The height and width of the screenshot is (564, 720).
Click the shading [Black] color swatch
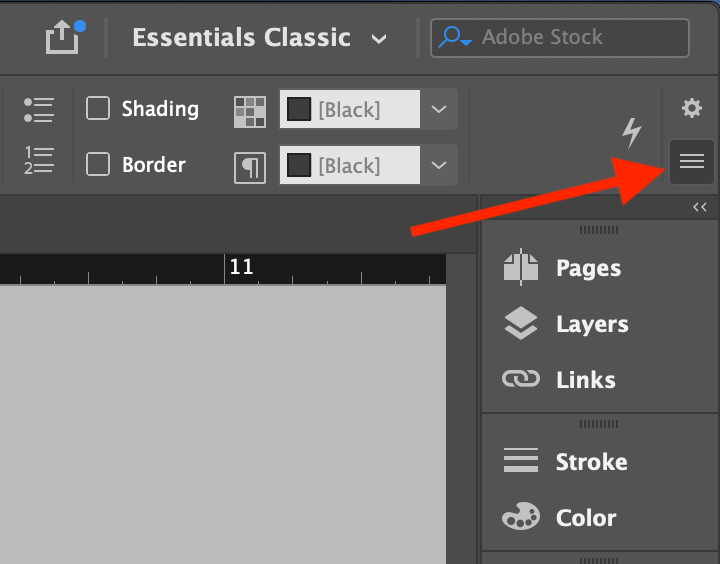pyautogui.click(x=349, y=109)
